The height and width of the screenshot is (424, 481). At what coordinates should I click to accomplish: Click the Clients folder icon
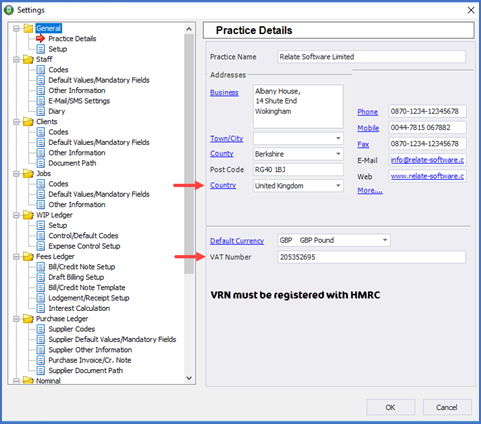(x=28, y=122)
